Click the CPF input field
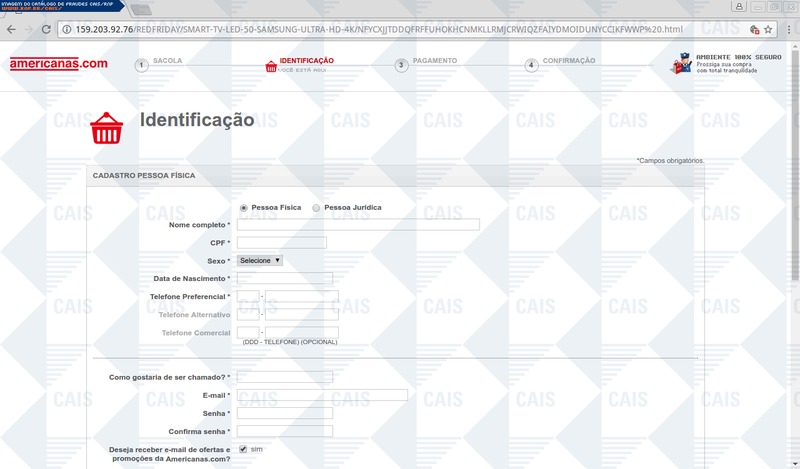The image size is (800, 469). point(282,242)
